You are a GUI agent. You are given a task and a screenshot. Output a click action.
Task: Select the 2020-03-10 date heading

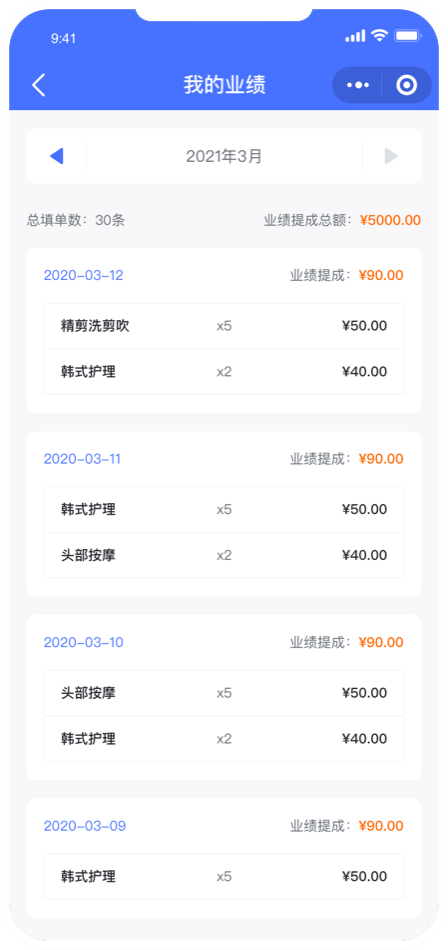84,642
